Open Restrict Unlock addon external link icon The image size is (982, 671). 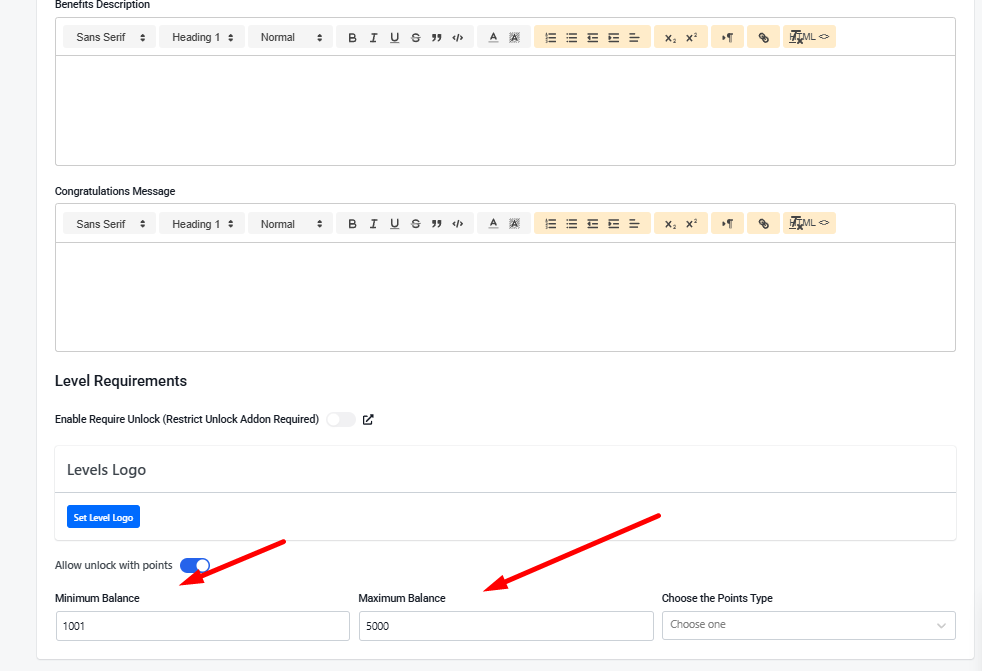(x=368, y=419)
